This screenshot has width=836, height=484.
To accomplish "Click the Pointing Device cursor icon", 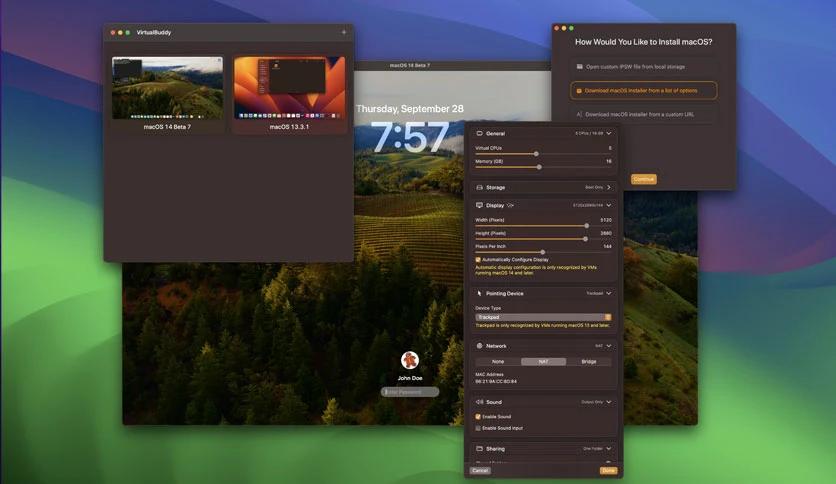I will pos(479,293).
